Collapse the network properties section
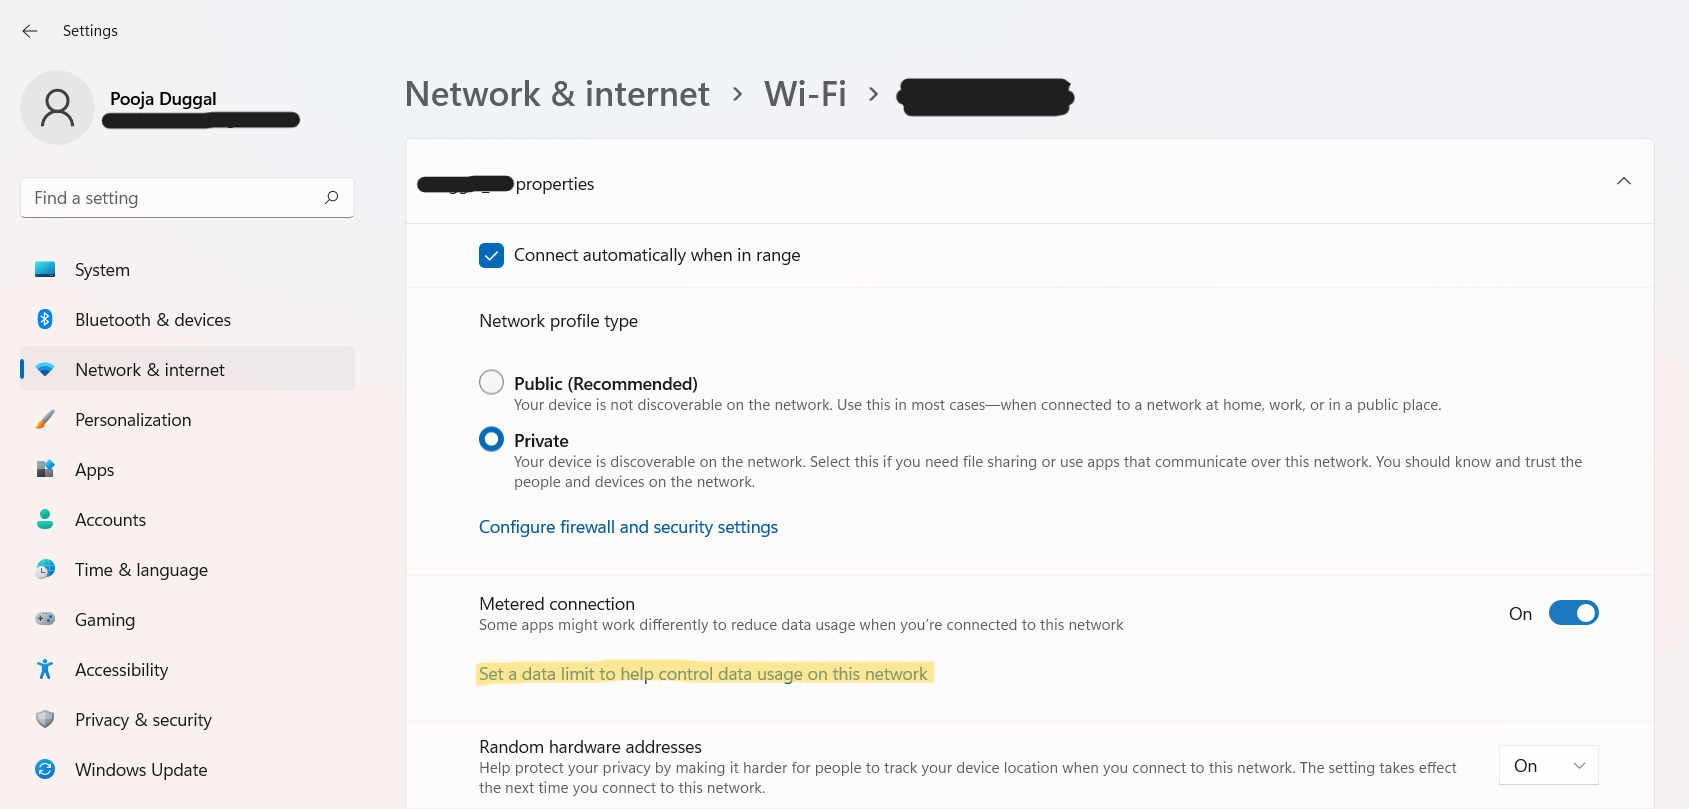Viewport: 1689px width, 809px height. tap(1623, 182)
